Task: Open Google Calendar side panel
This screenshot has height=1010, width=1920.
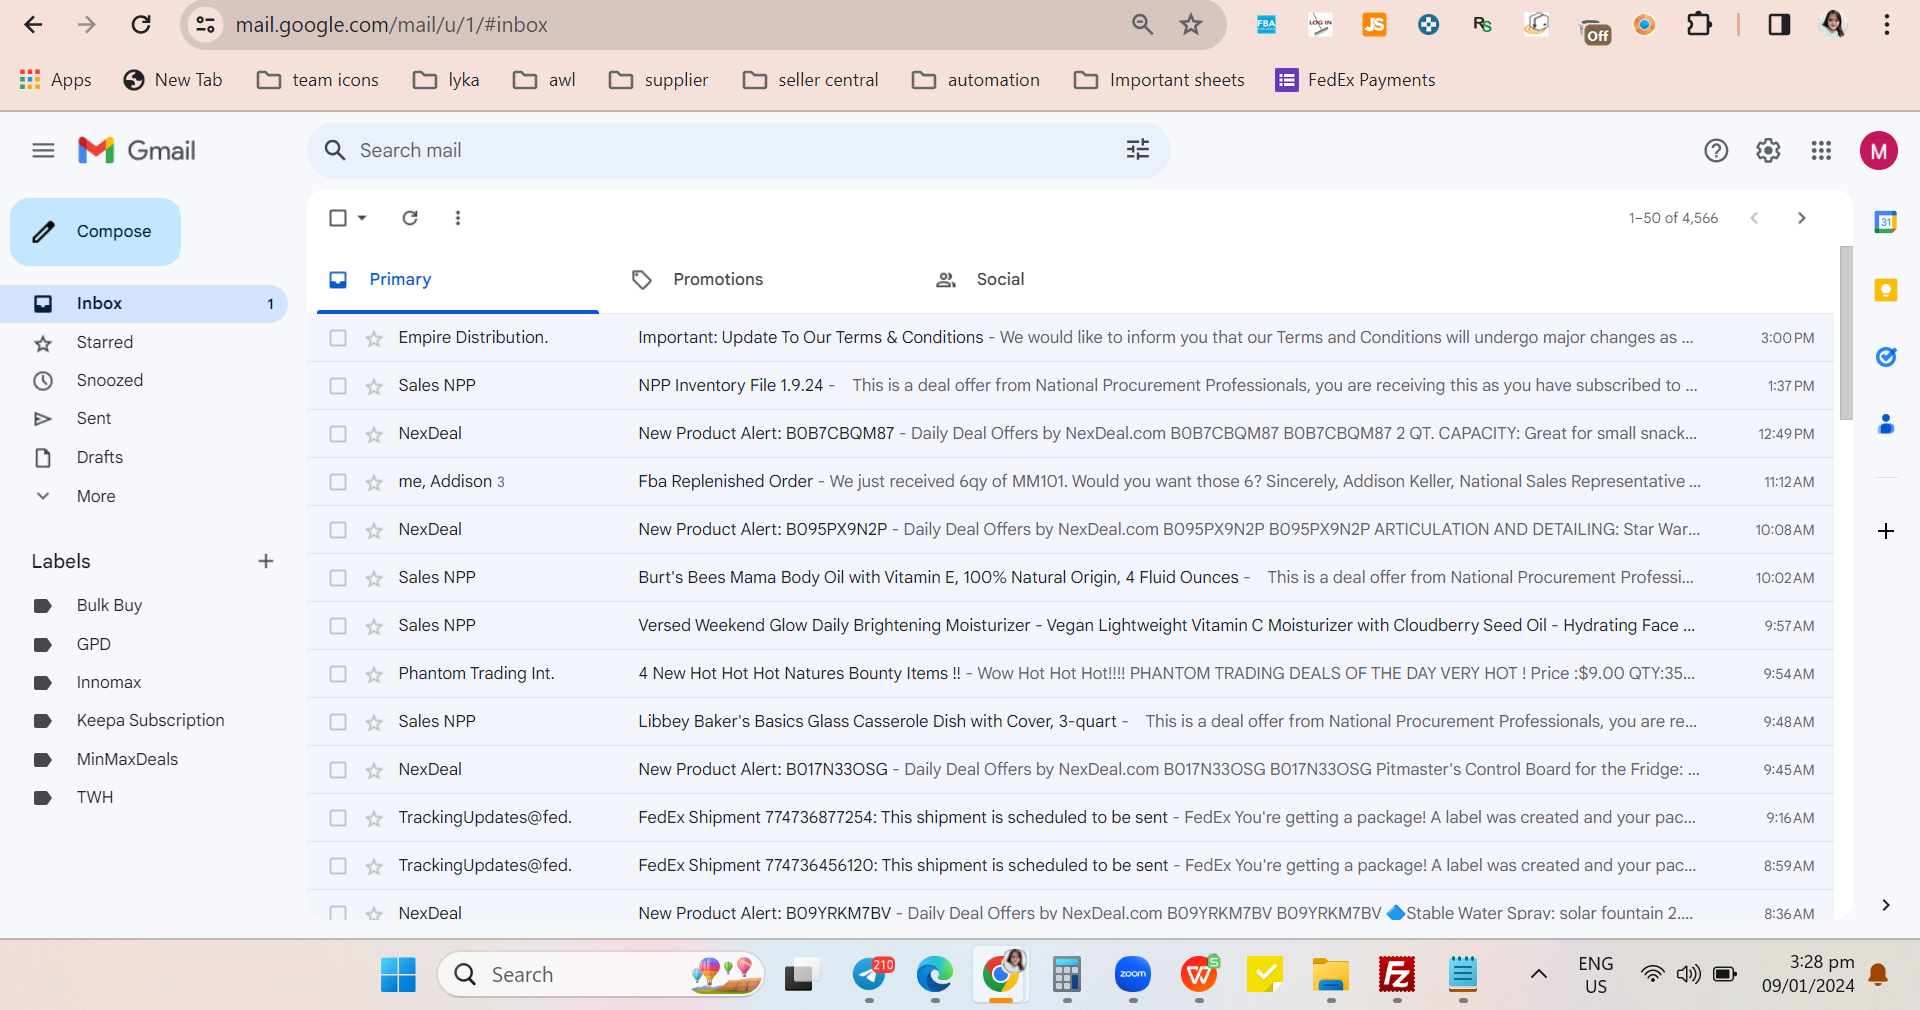Action: click(x=1886, y=222)
